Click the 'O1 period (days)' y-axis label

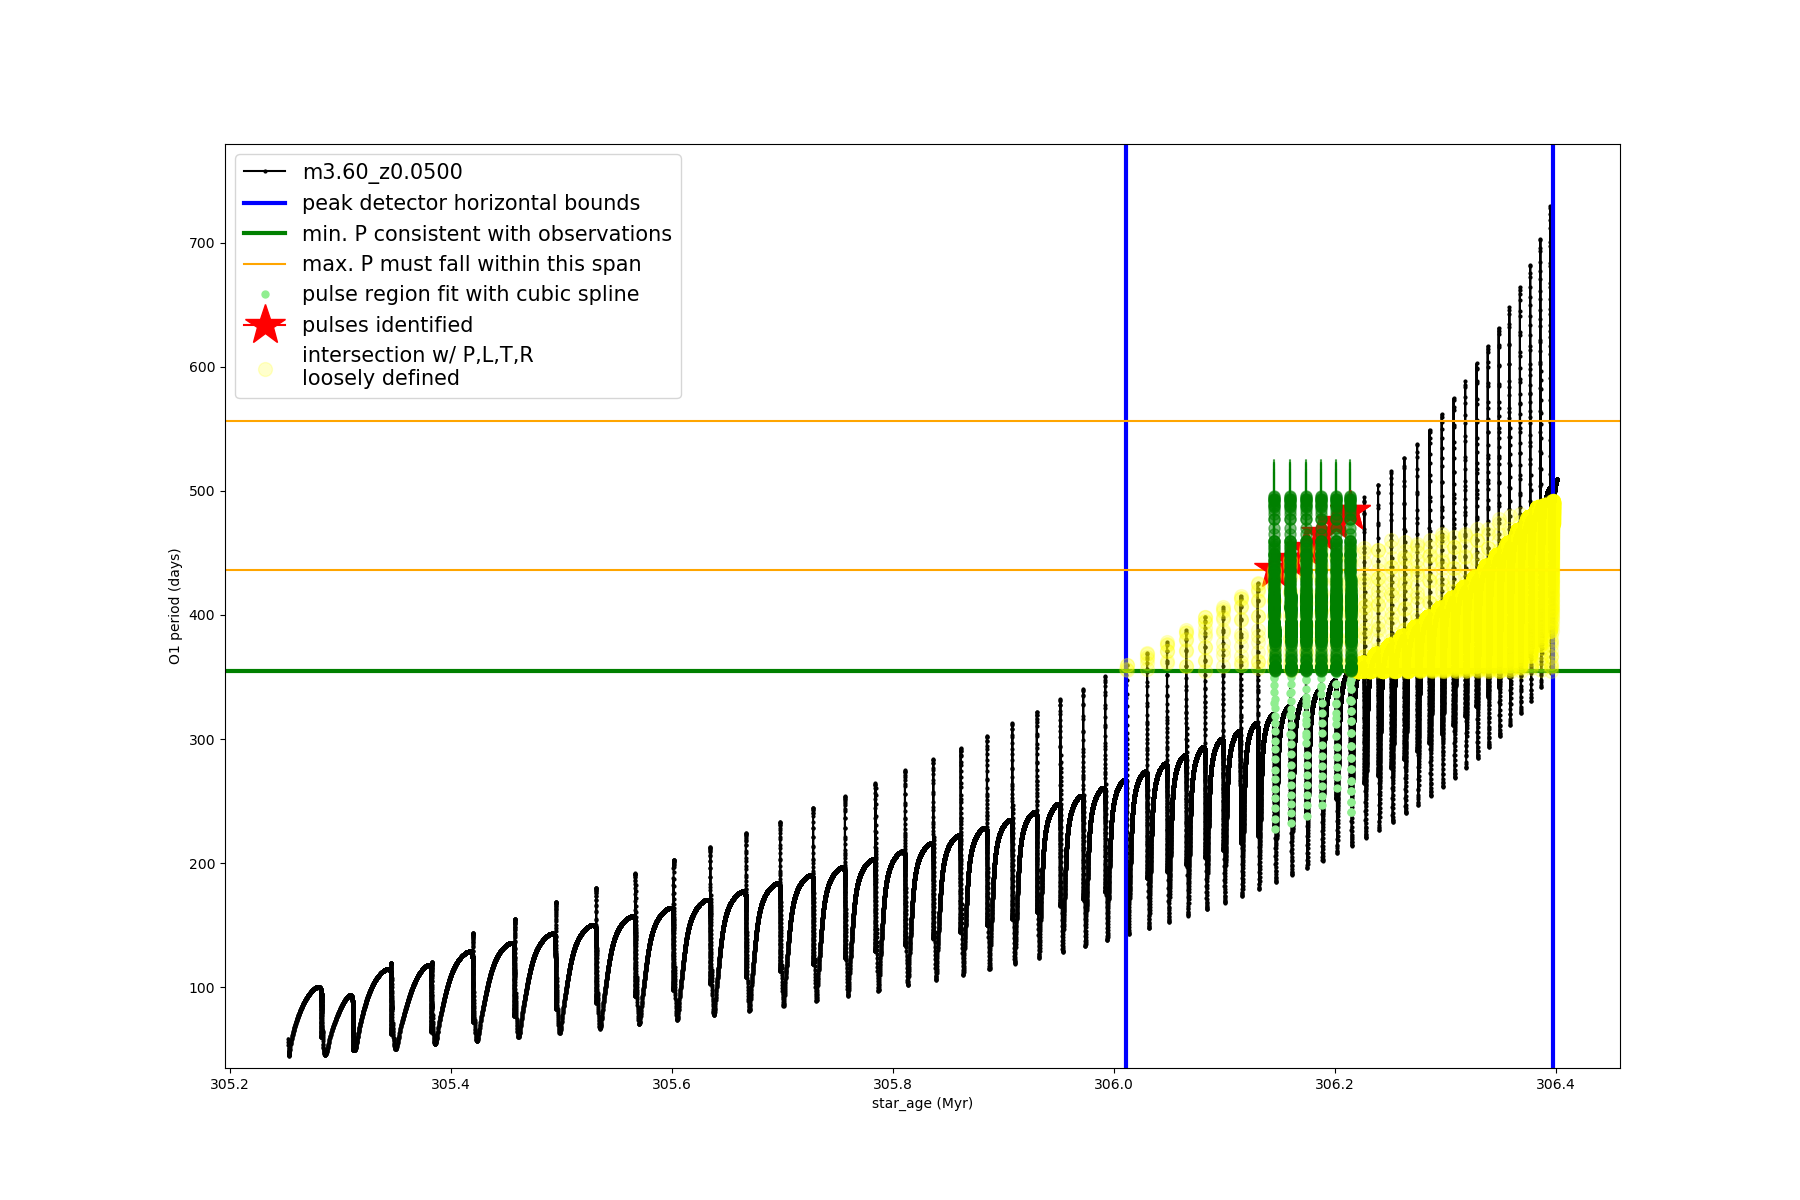point(175,606)
